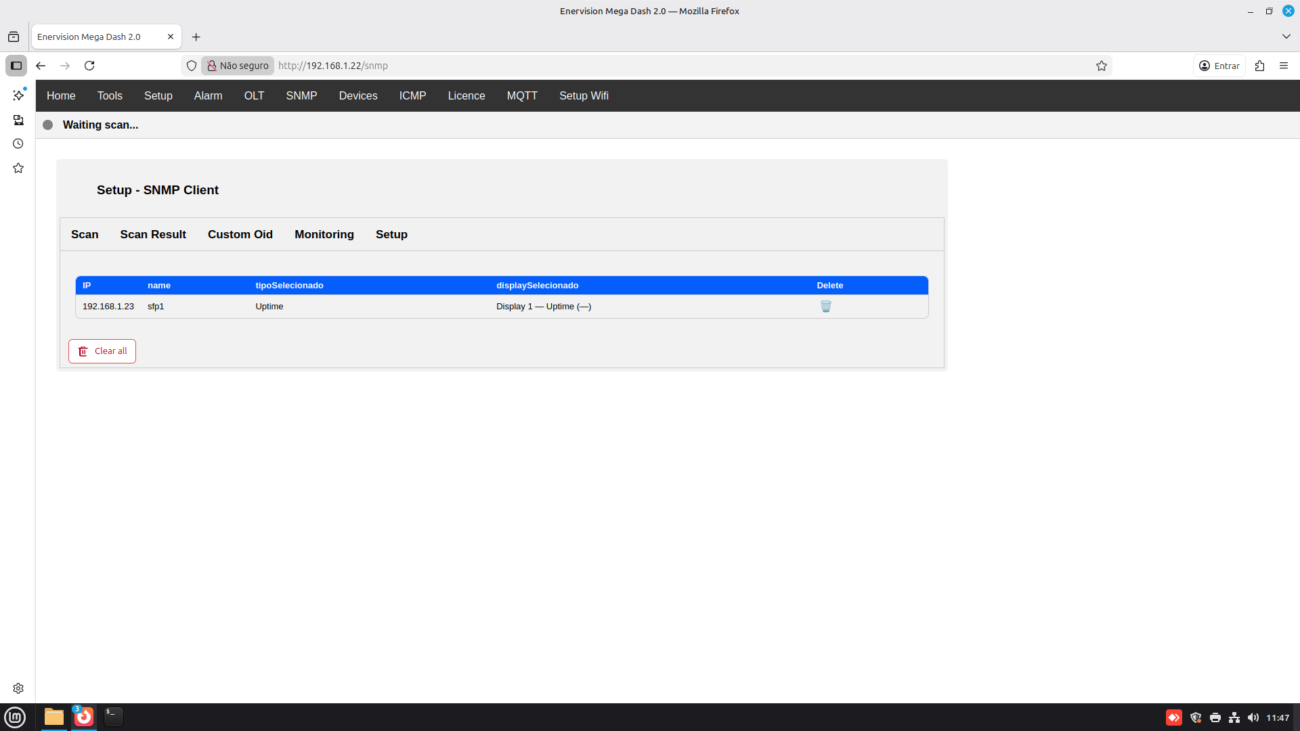Open the Firefox hamburger application menu
Image resolution: width=1300 pixels, height=731 pixels.
[1284, 66]
